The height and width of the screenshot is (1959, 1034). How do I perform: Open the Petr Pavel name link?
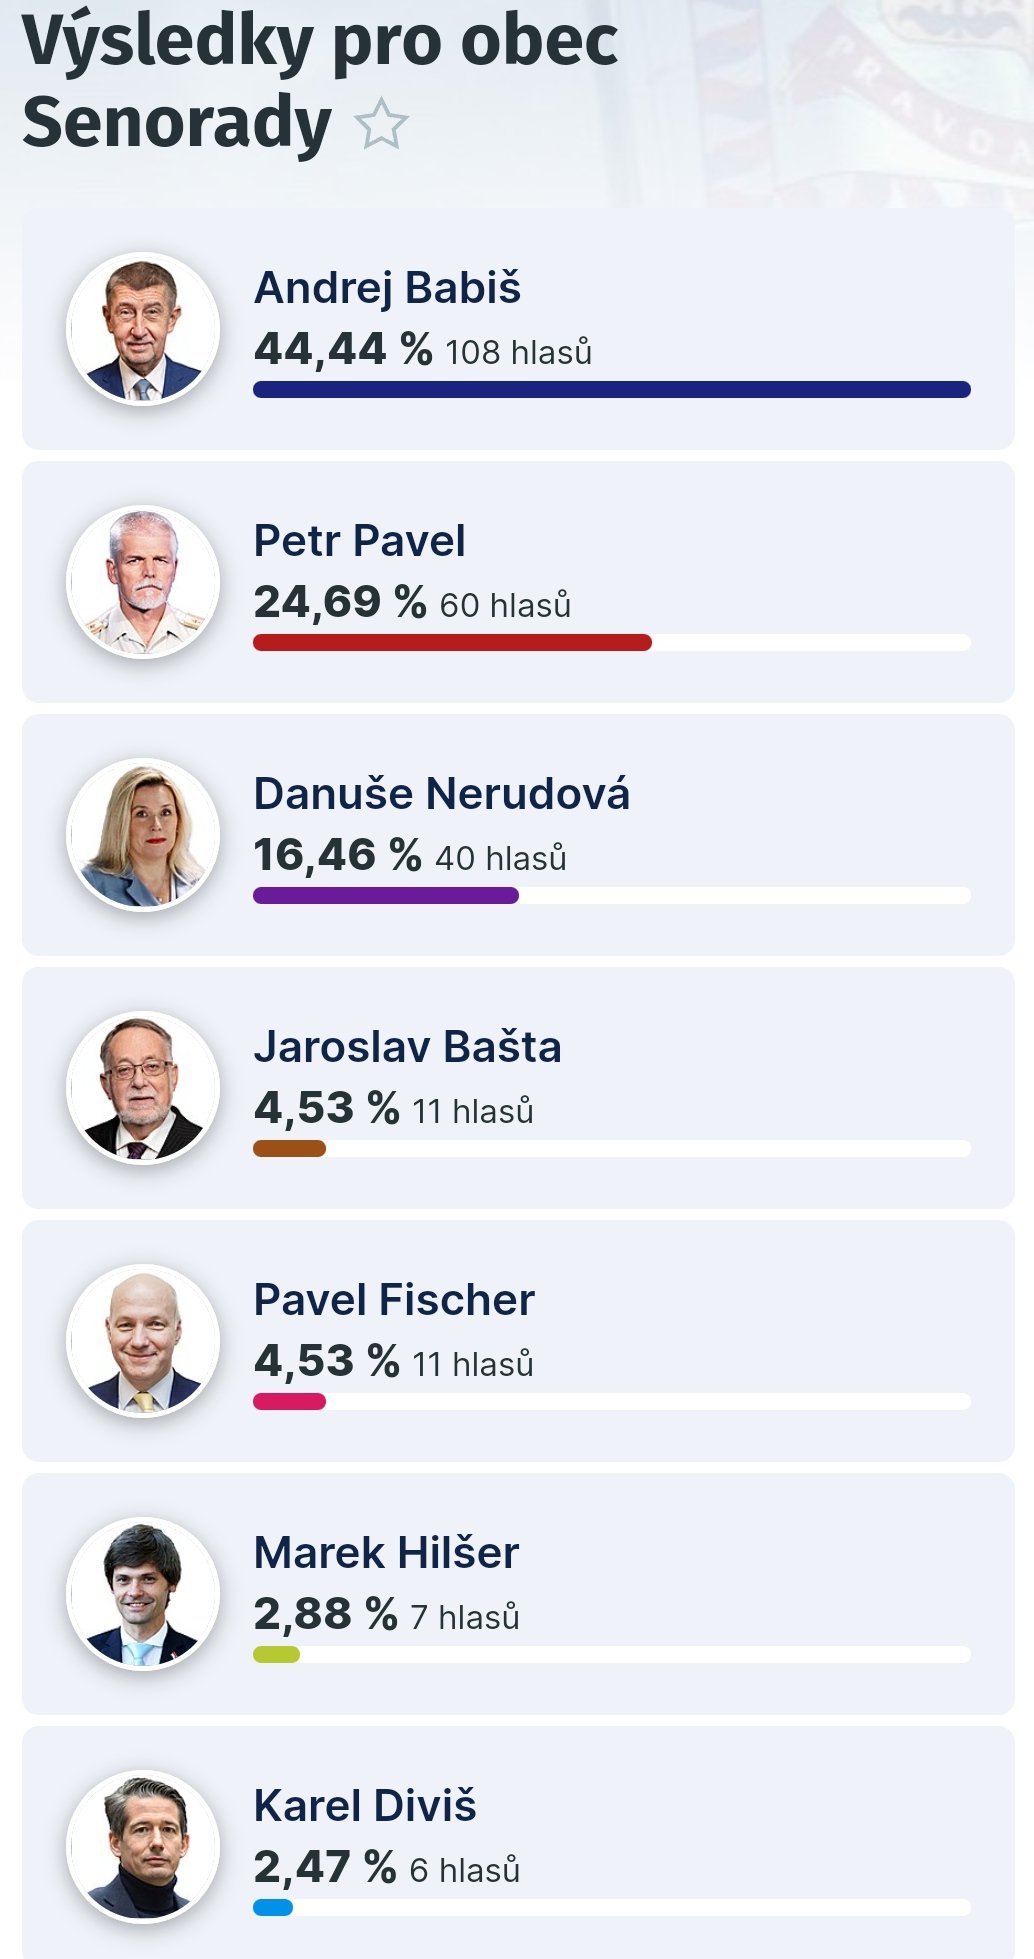click(x=359, y=541)
